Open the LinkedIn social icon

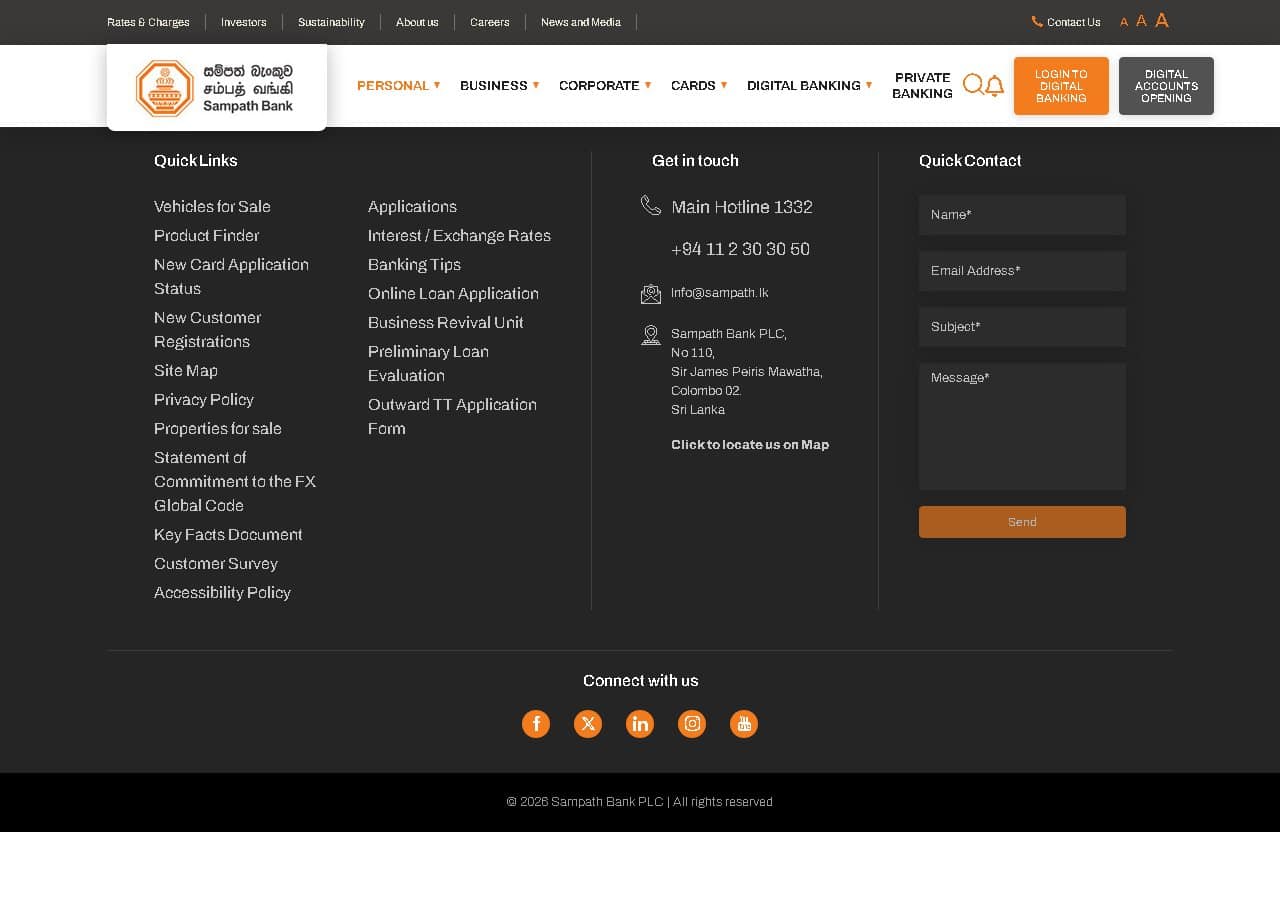coord(640,724)
